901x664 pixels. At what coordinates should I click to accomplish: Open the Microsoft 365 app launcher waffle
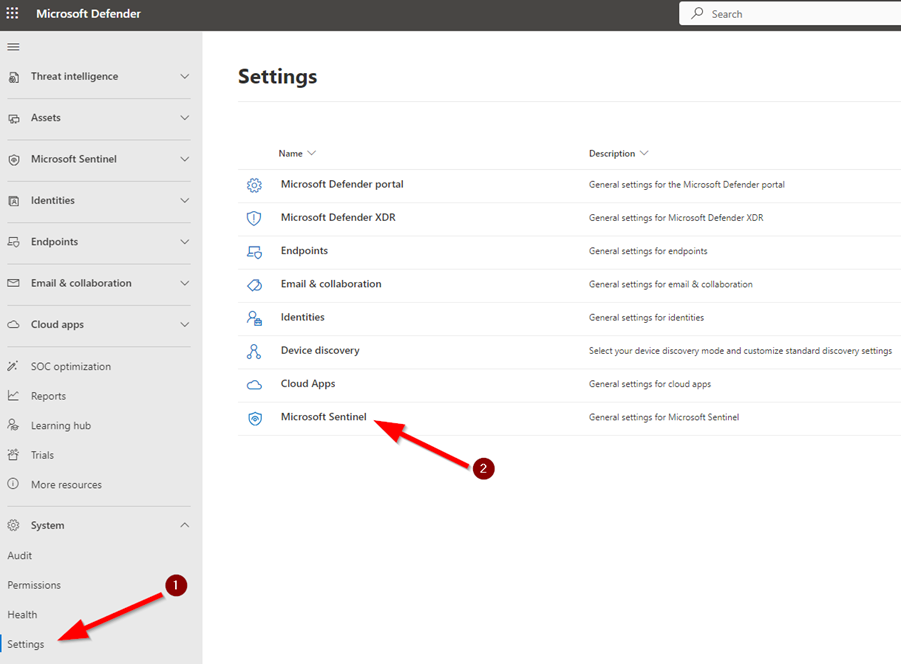(x=13, y=13)
